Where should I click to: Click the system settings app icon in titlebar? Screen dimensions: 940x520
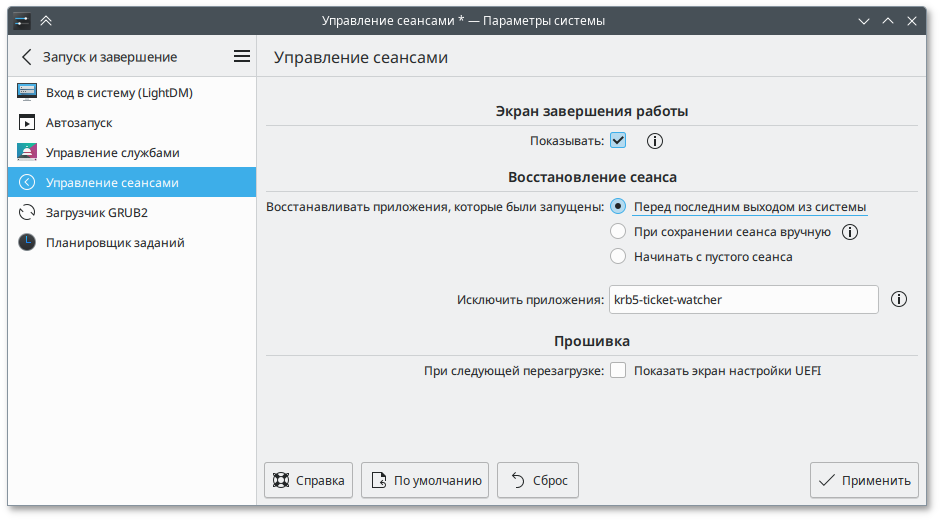click(22, 21)
